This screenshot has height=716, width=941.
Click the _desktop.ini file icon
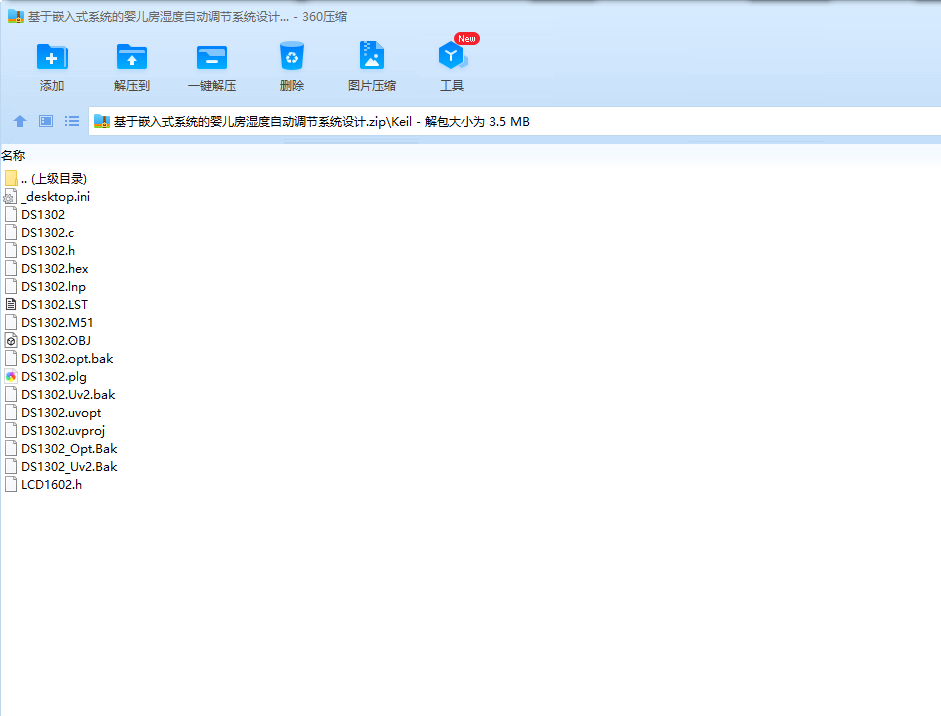(10, 196)
